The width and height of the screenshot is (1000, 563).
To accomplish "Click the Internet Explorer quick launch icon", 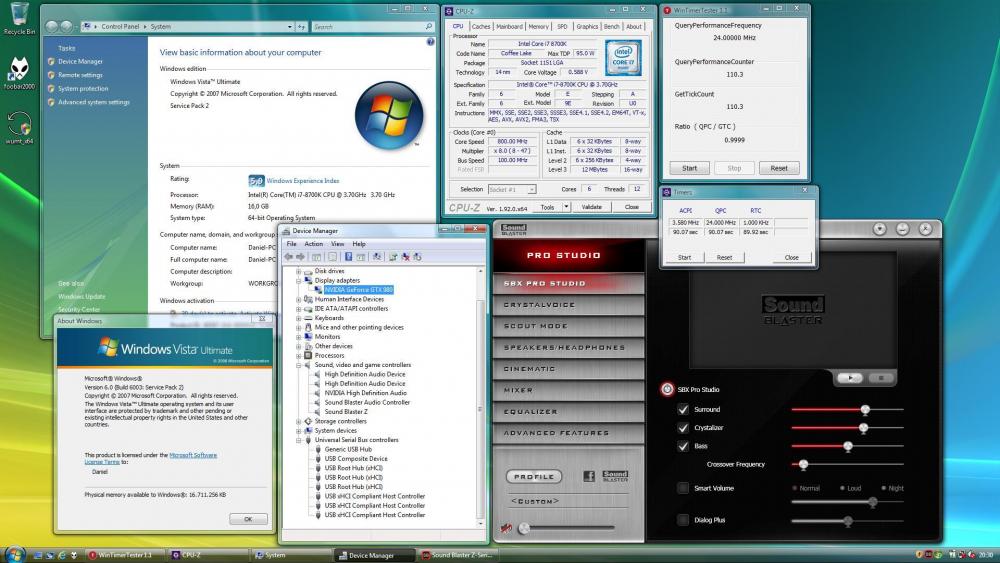I will 62,555.
